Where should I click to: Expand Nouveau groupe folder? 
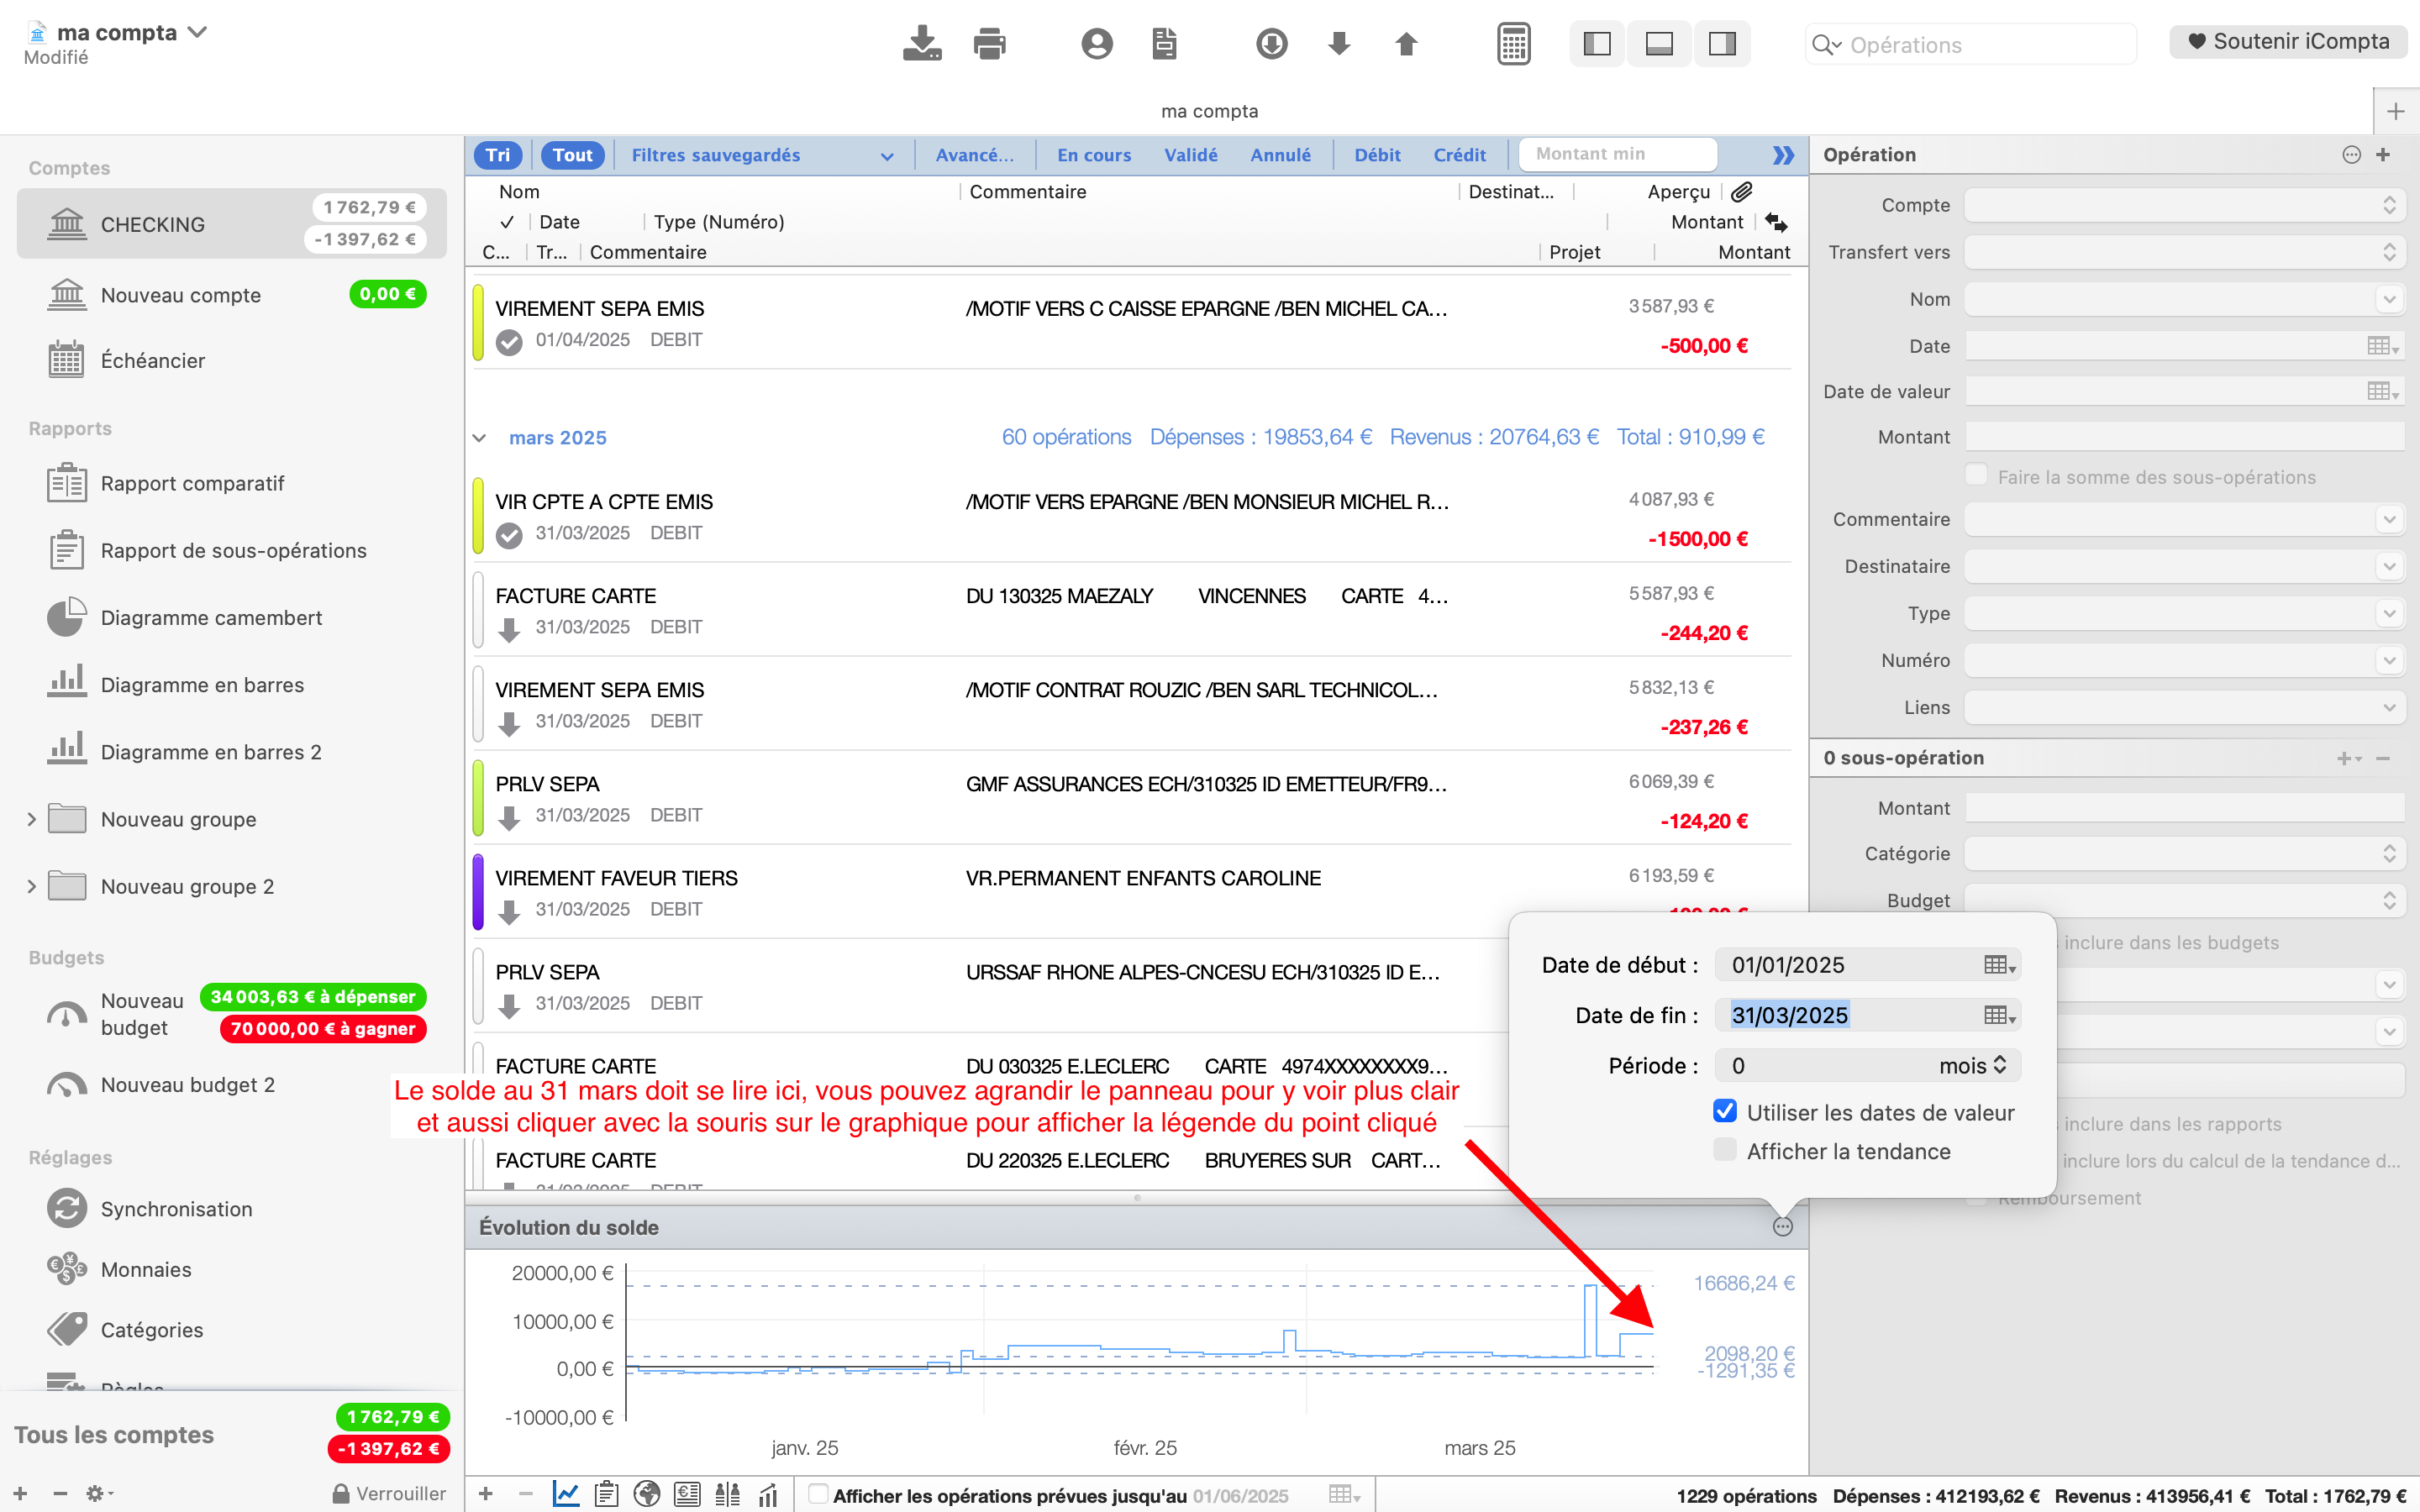[31, 819]
